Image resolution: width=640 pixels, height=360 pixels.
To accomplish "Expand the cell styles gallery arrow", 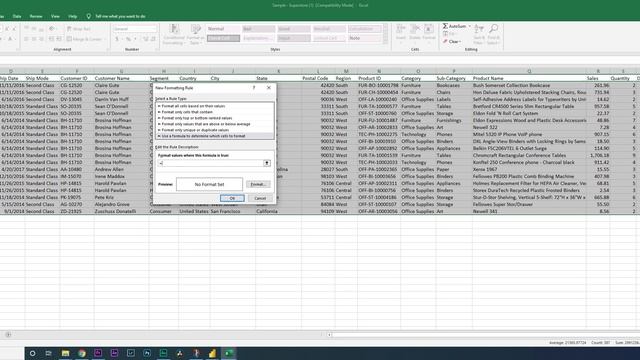I will click(x=385, y=42).
